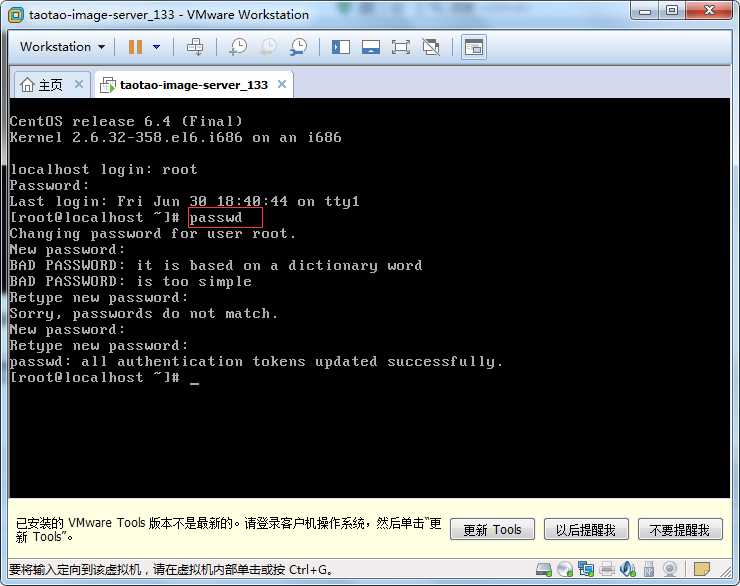Send Ctrl+Alt+Del to the virtual machine
This screenshot has width=740, height=586.
pyautogui.click(x=195, y=47)
